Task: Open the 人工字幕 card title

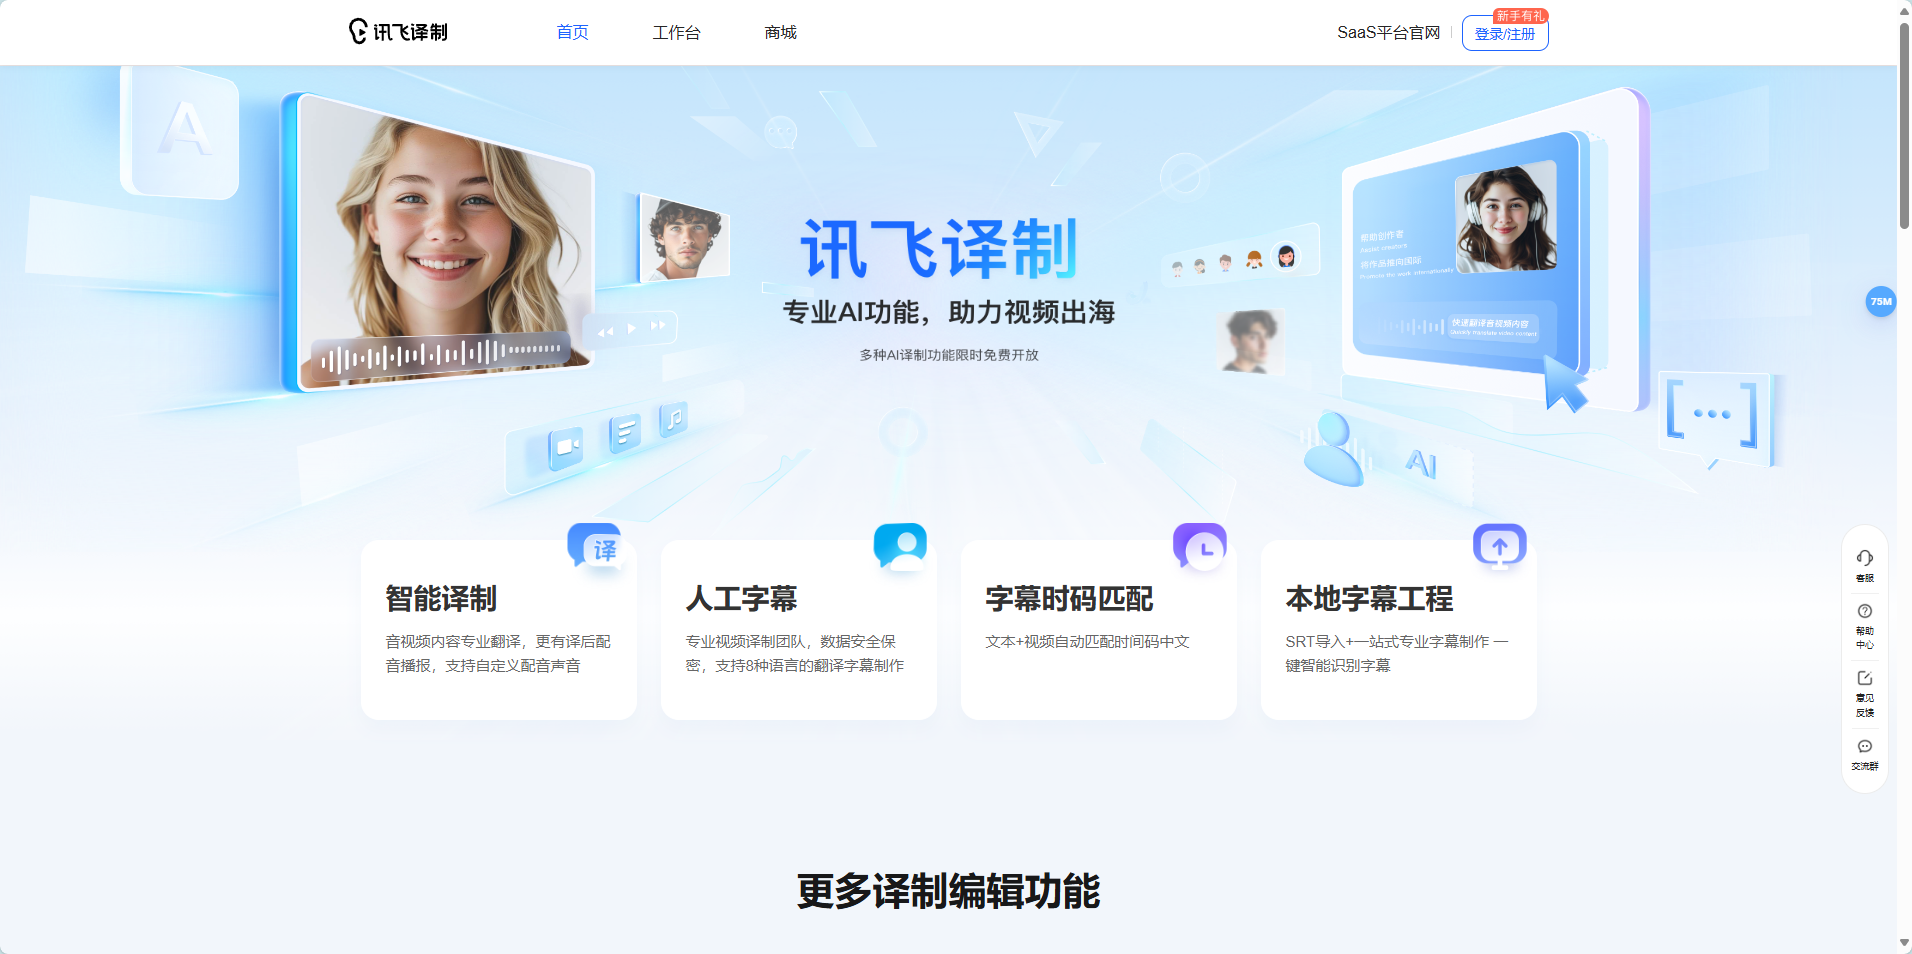Action: tap(741, 598)
